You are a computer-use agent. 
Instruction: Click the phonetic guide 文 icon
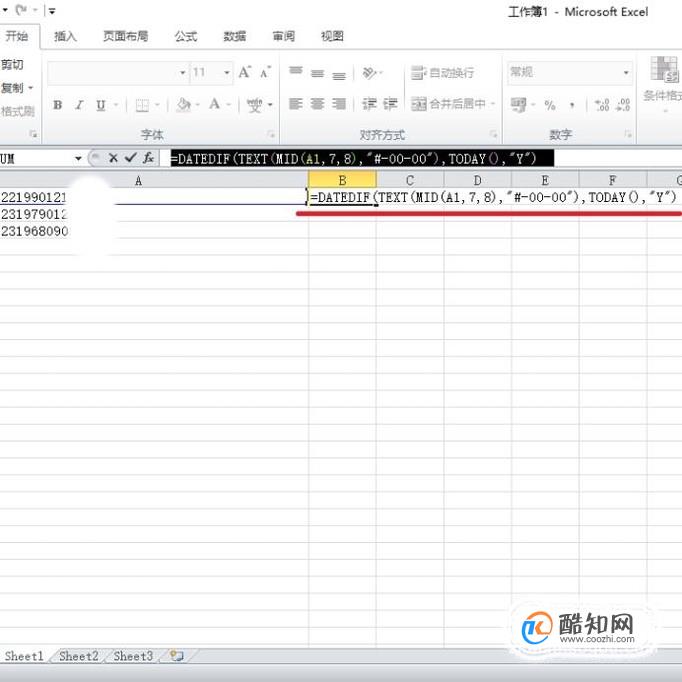(x=255, y=105)
